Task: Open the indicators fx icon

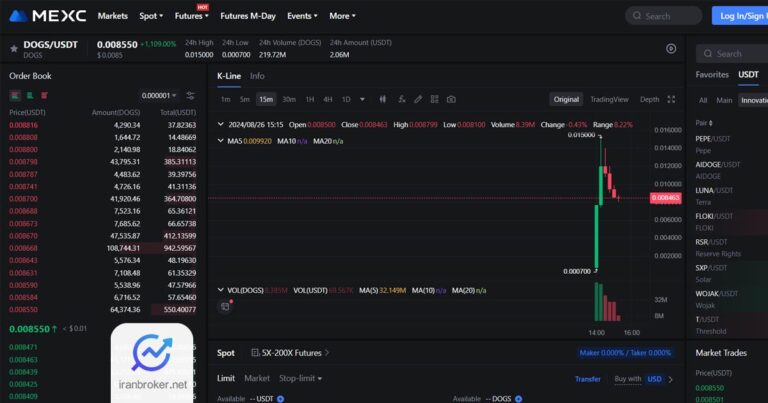Action: (401, 99)
